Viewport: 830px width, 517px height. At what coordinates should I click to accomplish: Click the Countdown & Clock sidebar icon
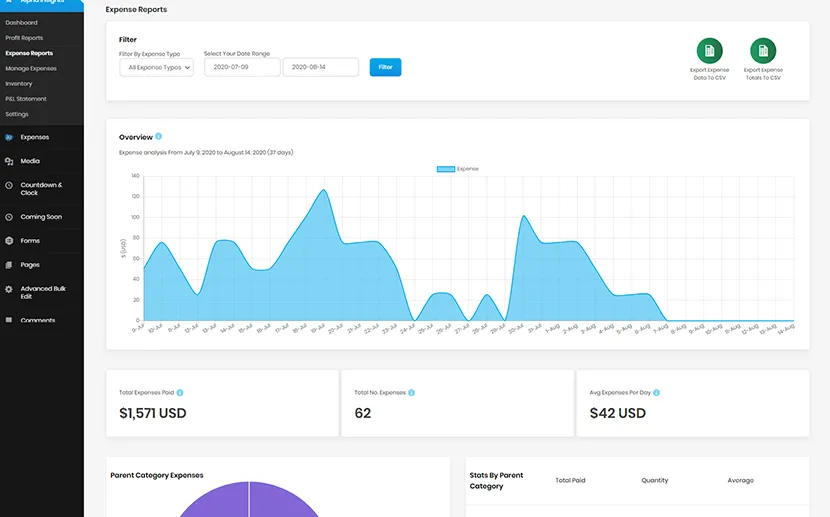click(9, 185)
